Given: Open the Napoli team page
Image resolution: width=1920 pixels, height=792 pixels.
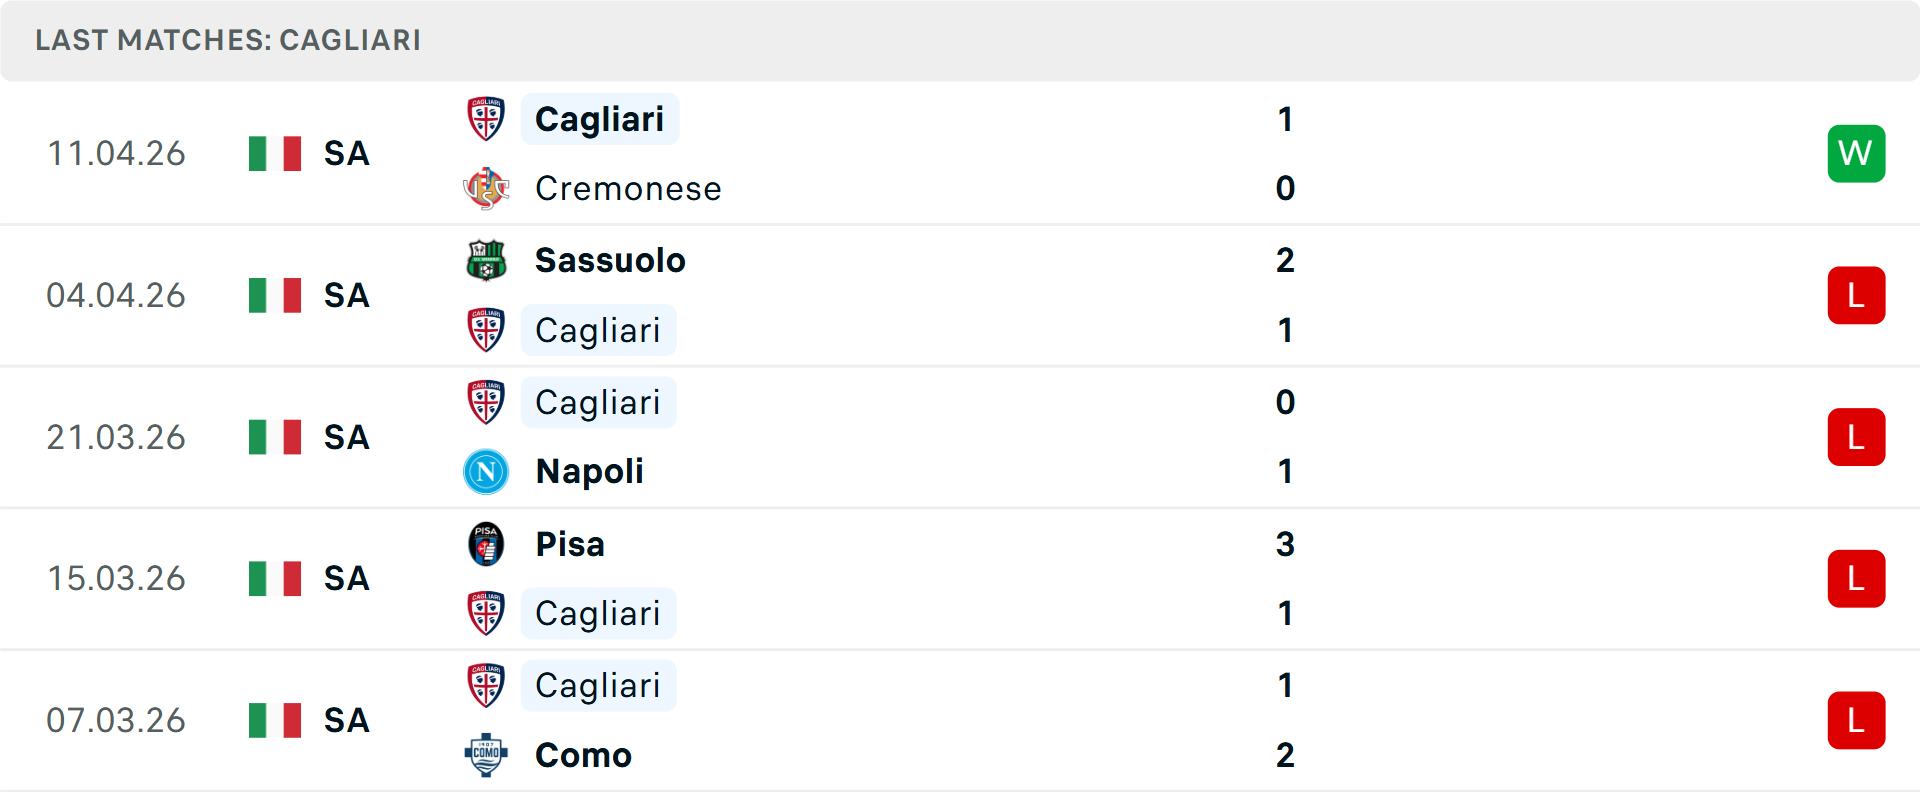Looking at the screenshot, I should pos(589,471).
